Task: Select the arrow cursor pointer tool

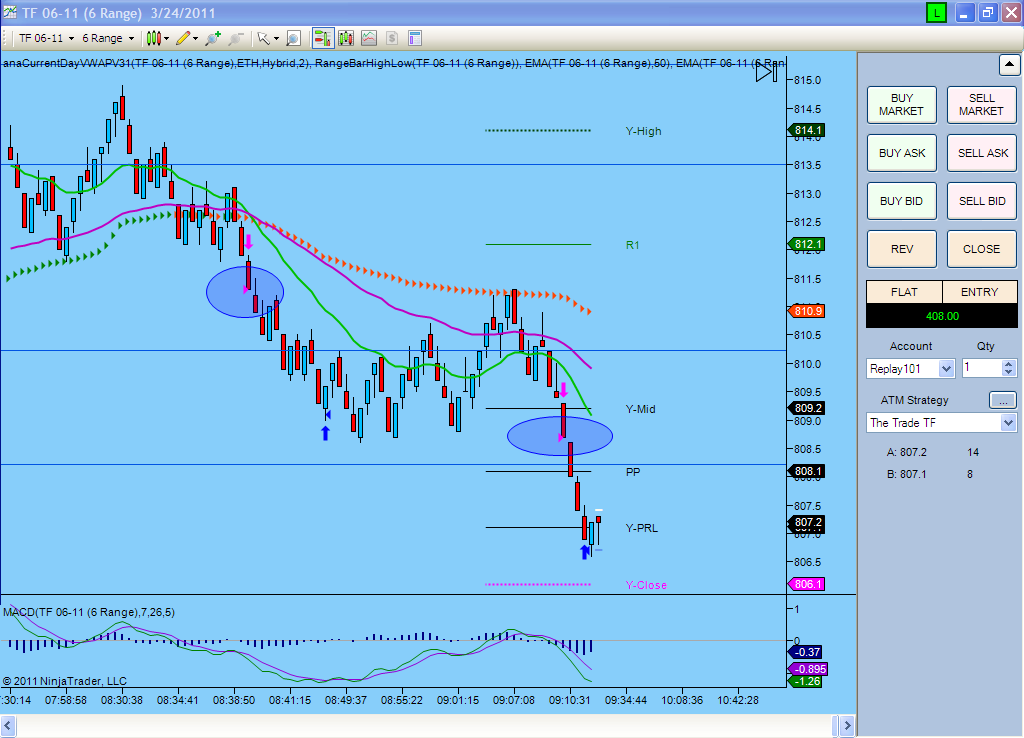Action: click(x=263, y=39)
